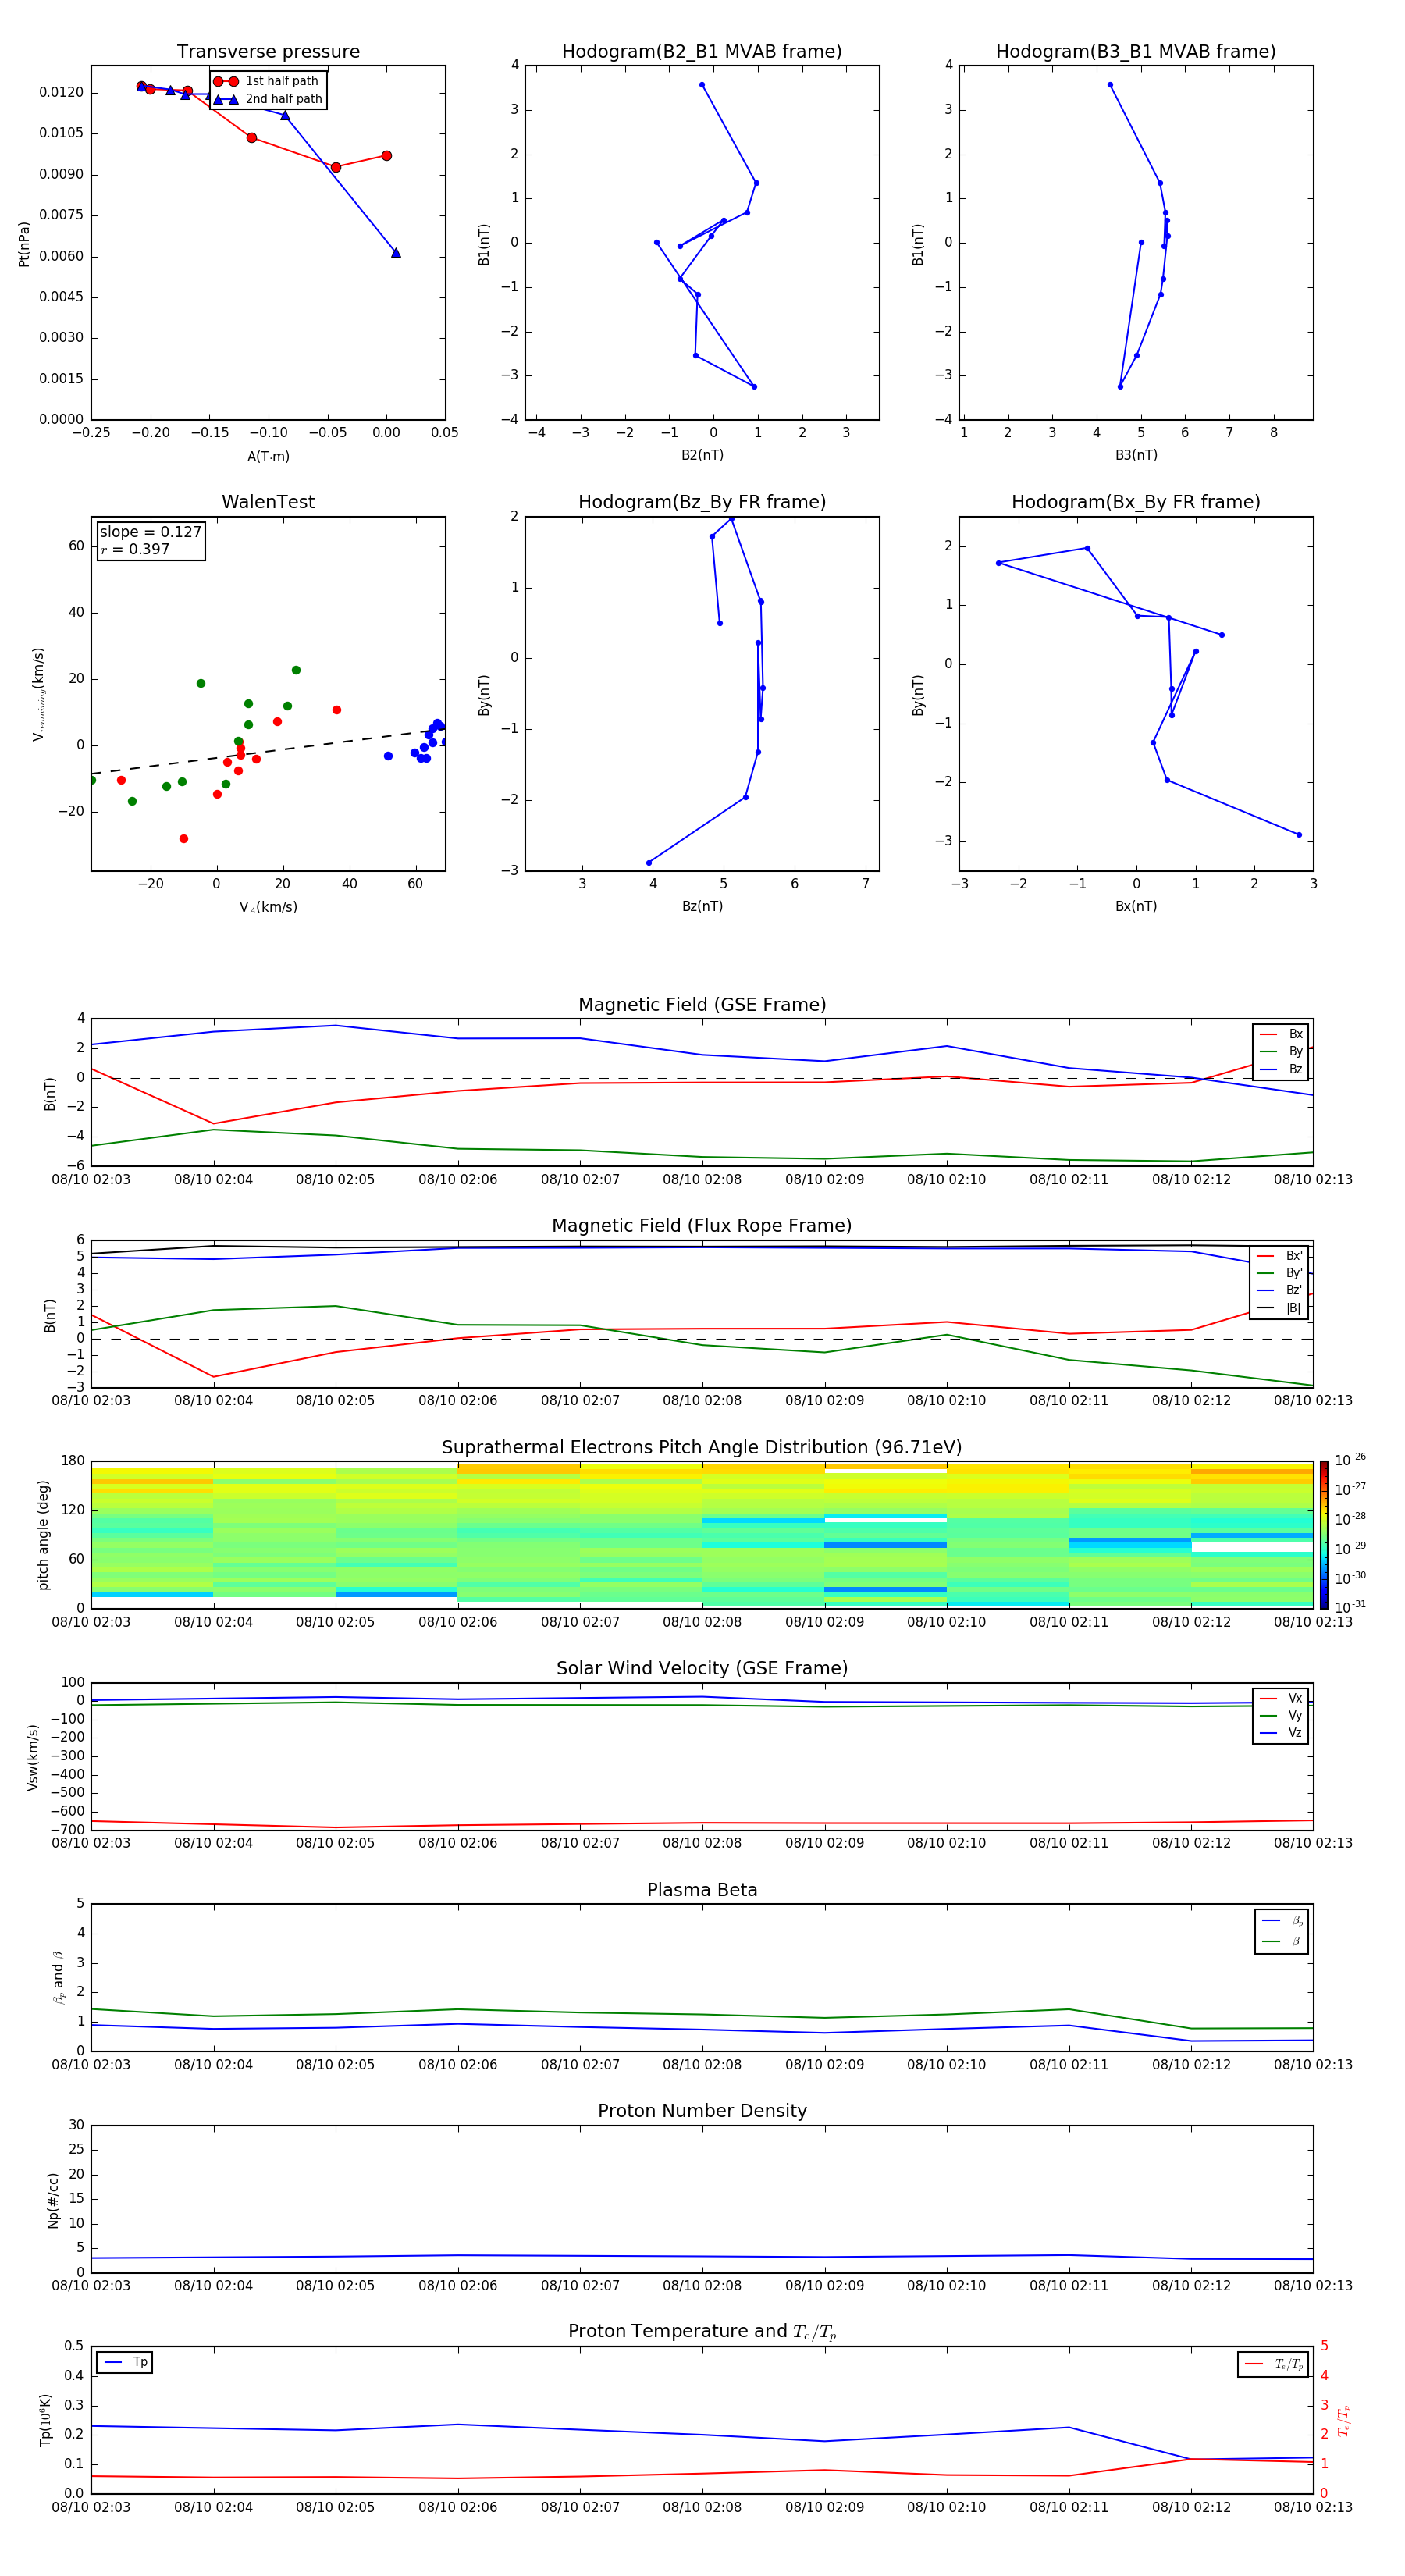Select the 'Vy' legend entry in velocity panel

coord(1281,1716)
